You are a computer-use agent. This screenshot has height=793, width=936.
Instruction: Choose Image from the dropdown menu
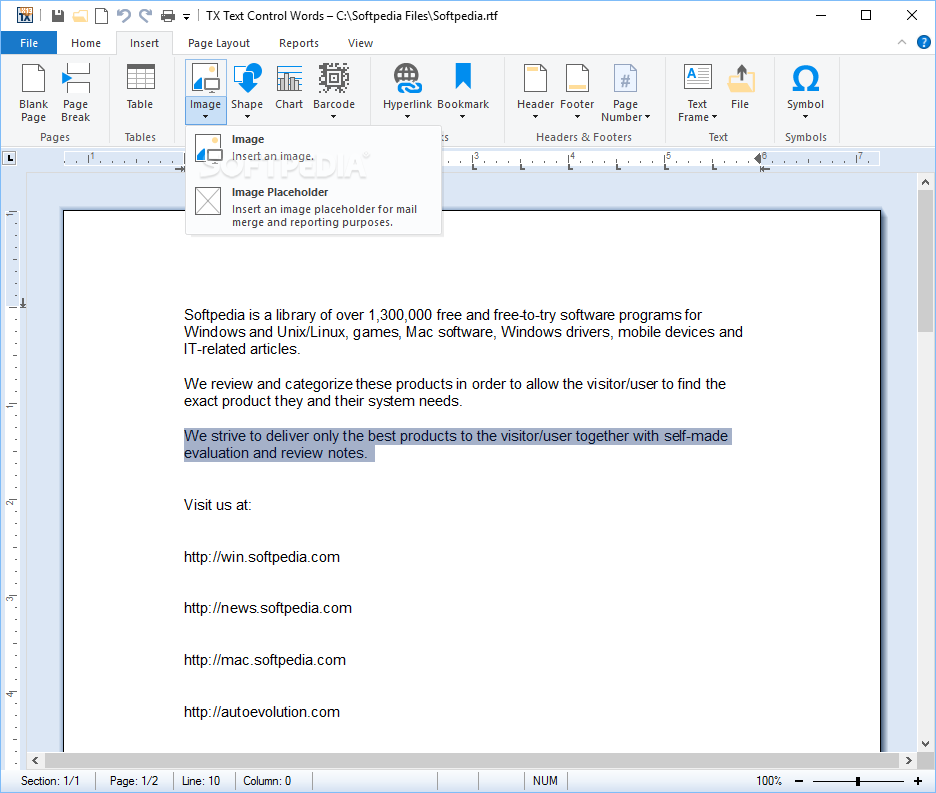click(x=313, y=147)
